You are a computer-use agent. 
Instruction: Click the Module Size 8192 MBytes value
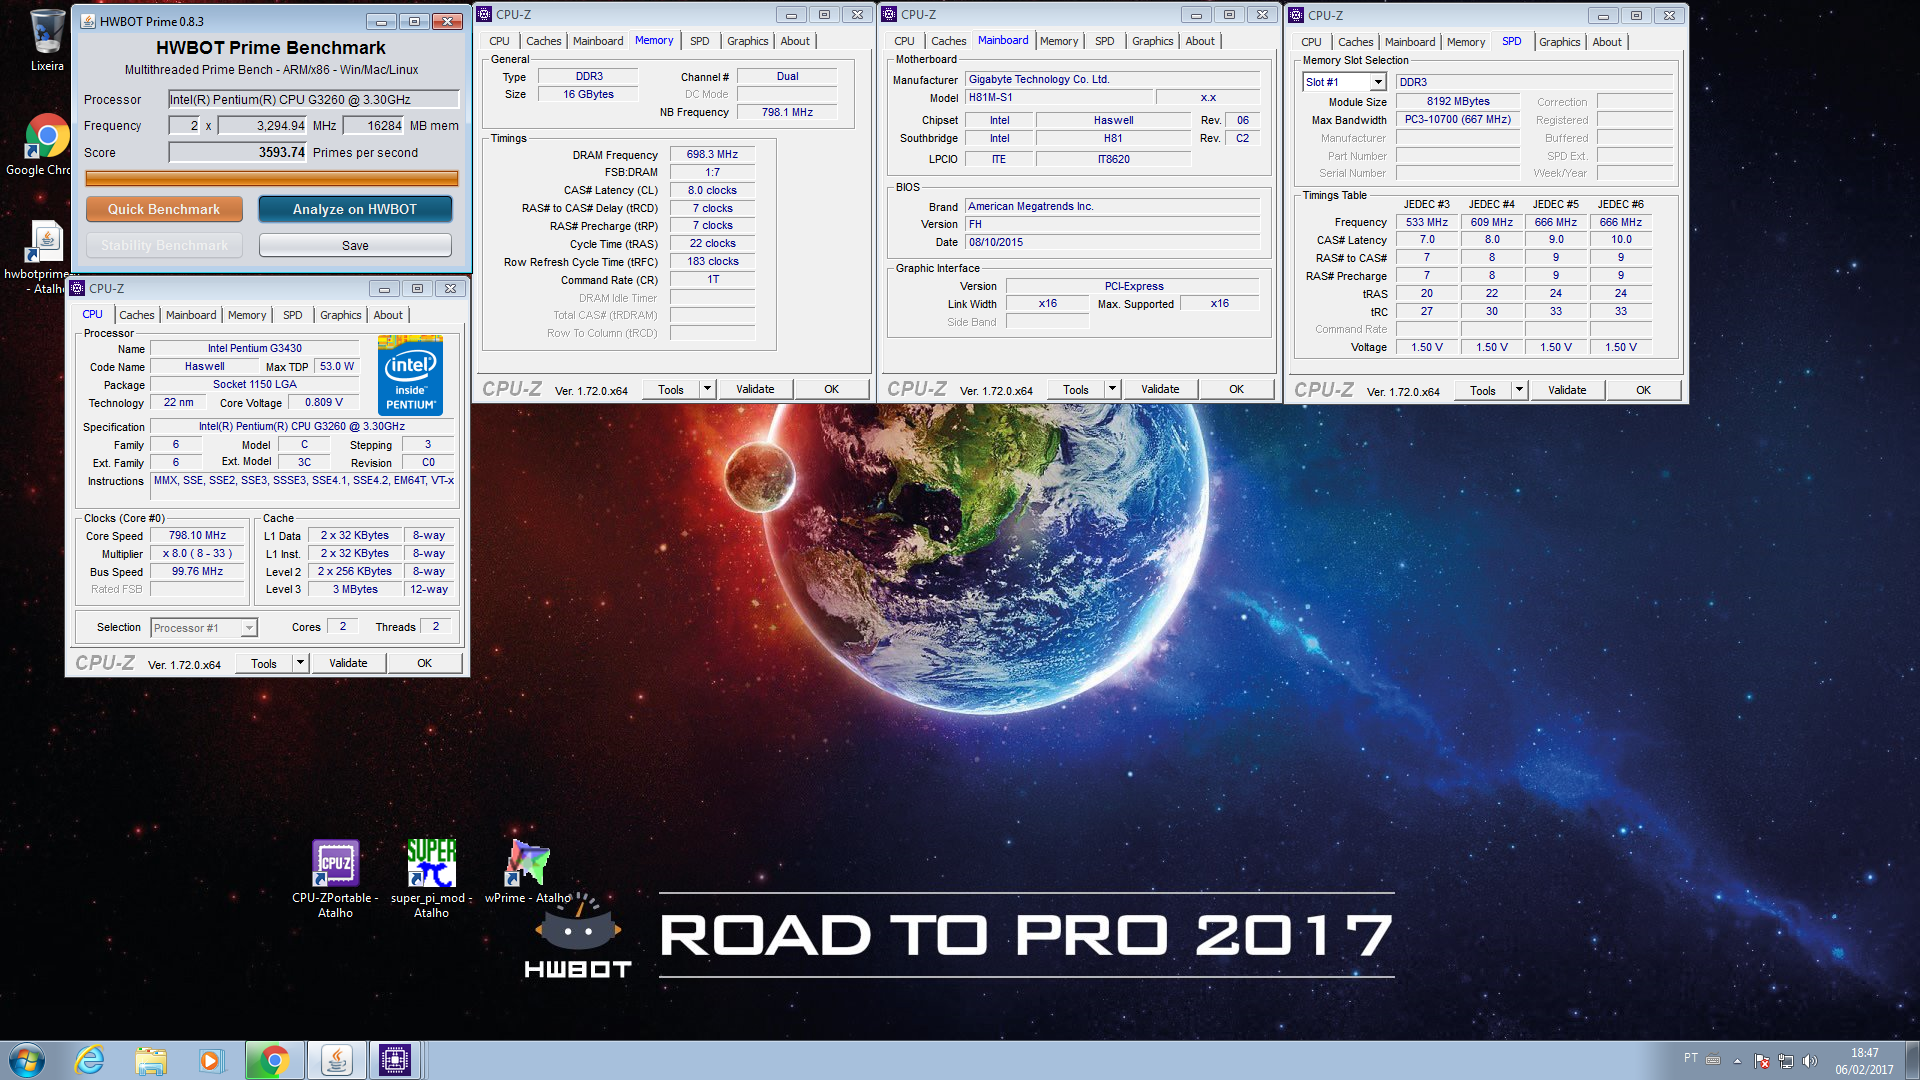(1458, 101)
